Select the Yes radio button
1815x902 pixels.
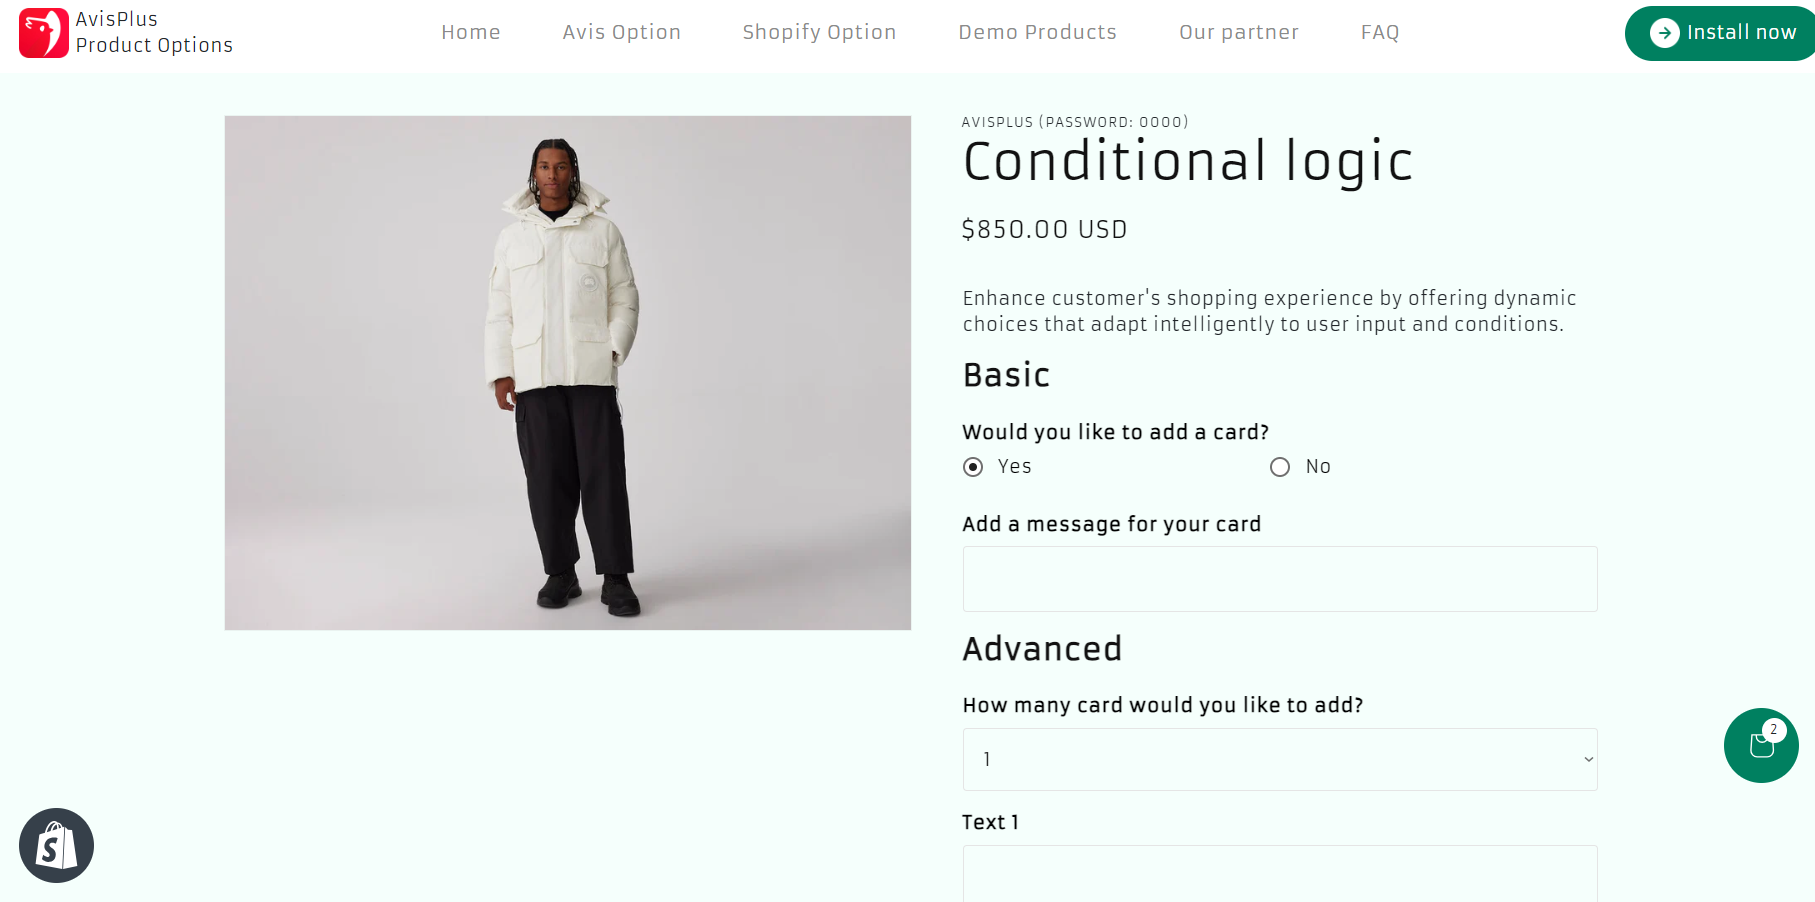coord(973,467)
